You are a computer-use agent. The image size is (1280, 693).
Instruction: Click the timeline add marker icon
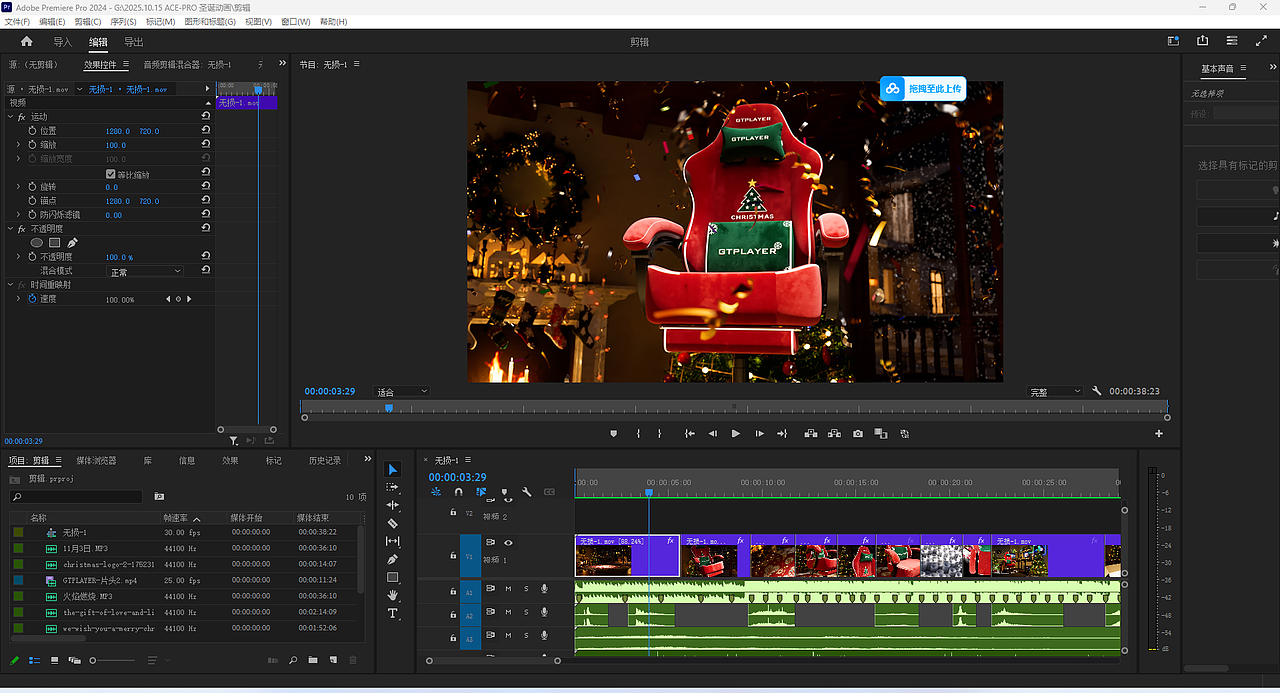(x=504, y=492)
